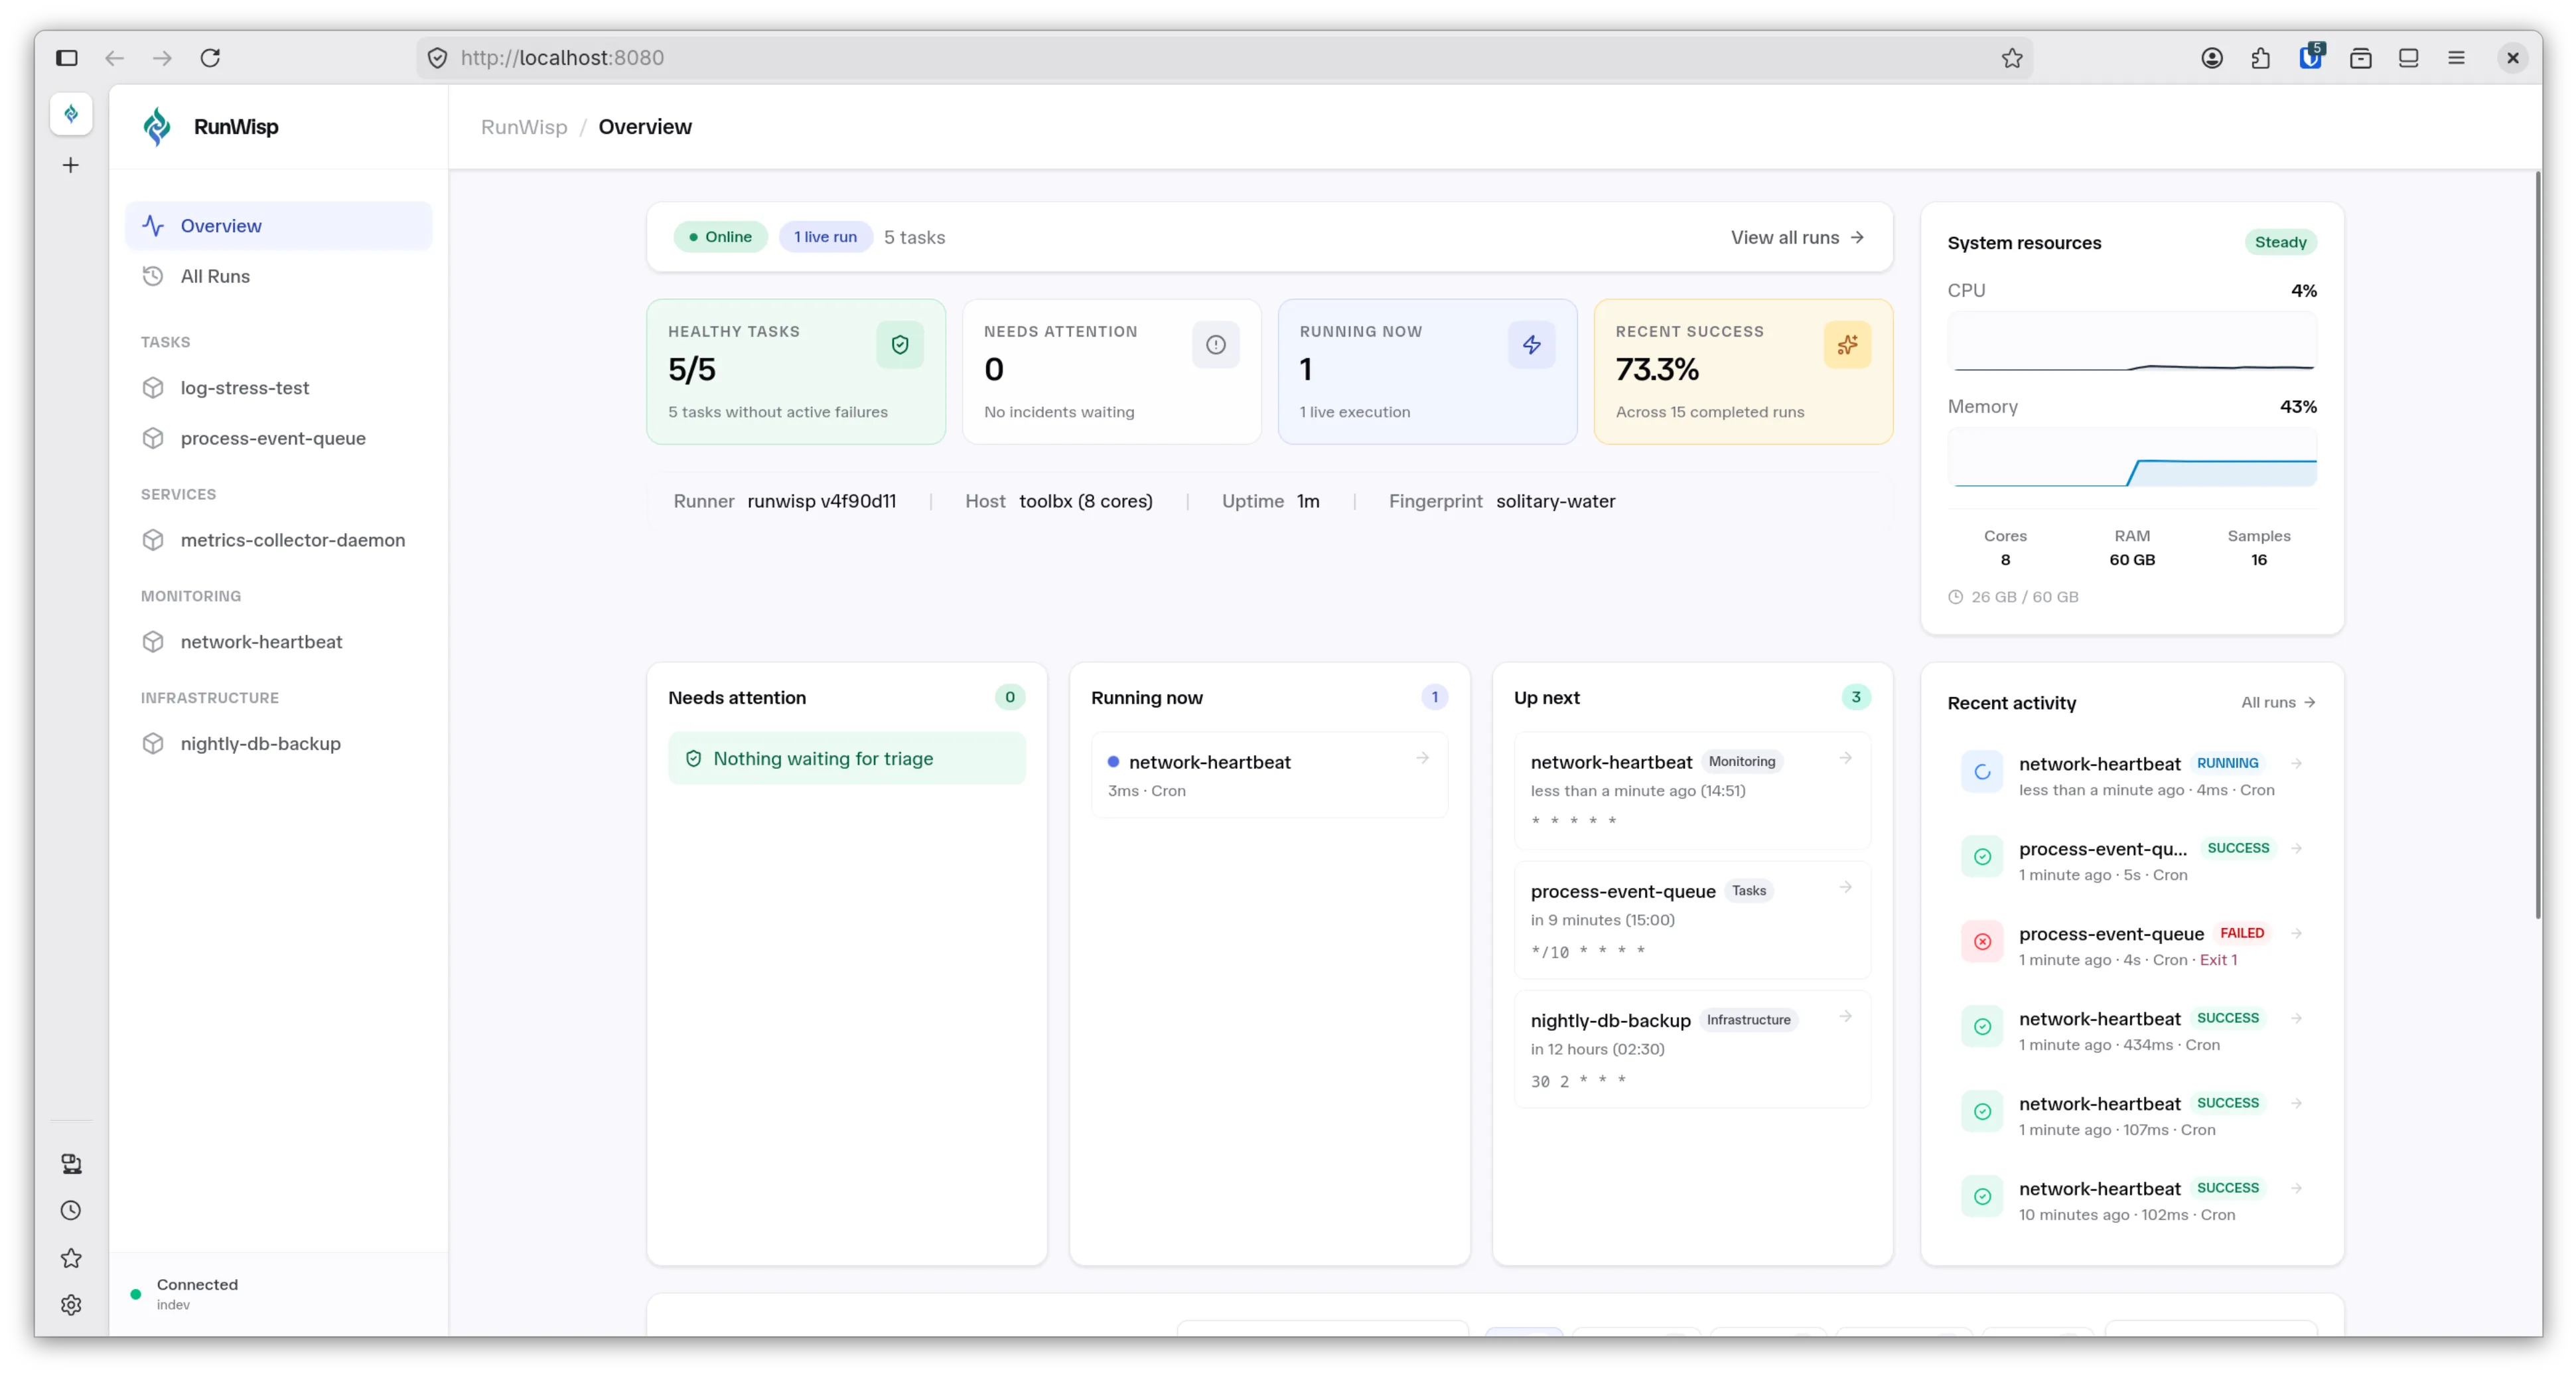The width and height of the screenshot is (2576, 1374).
Task: Open network-heartbeat in Running now
Action: coord(1269,775)
